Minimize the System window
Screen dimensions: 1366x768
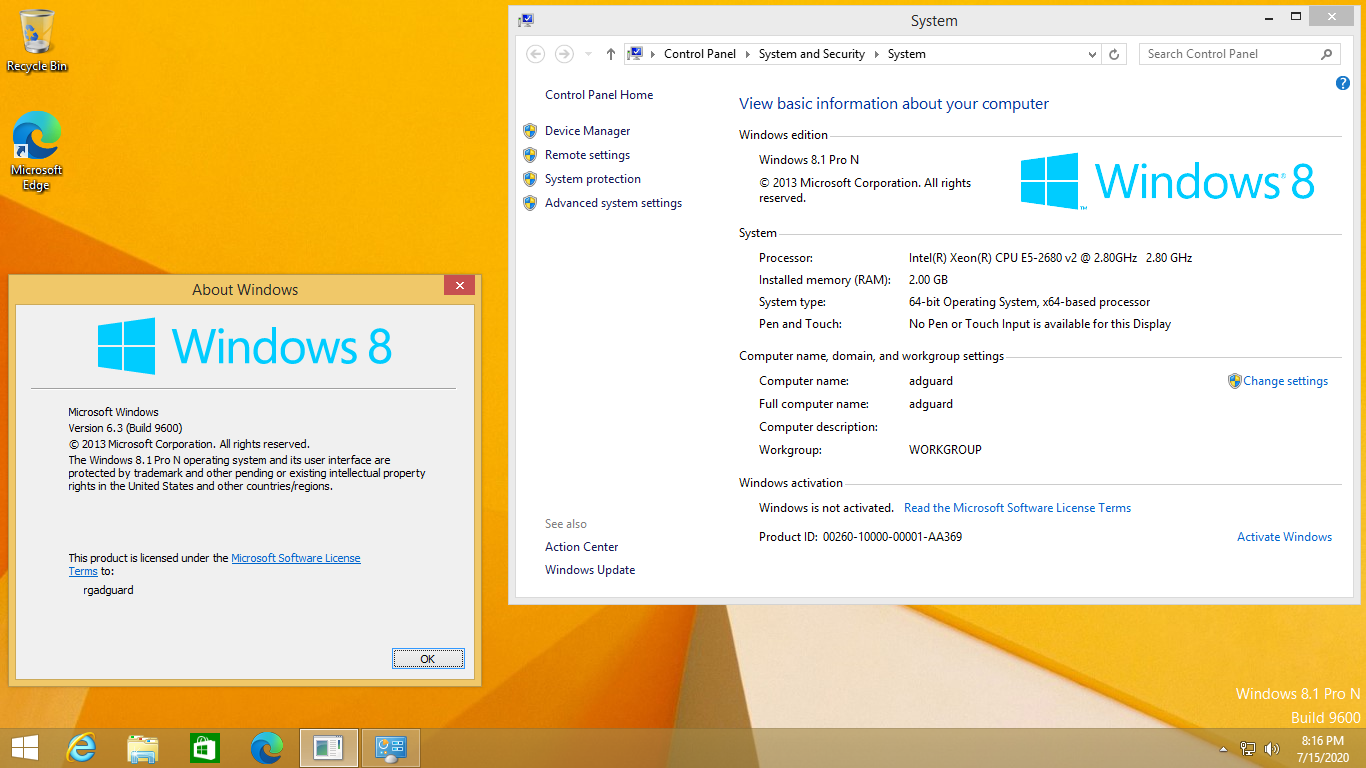click(x=1269, y=17)
